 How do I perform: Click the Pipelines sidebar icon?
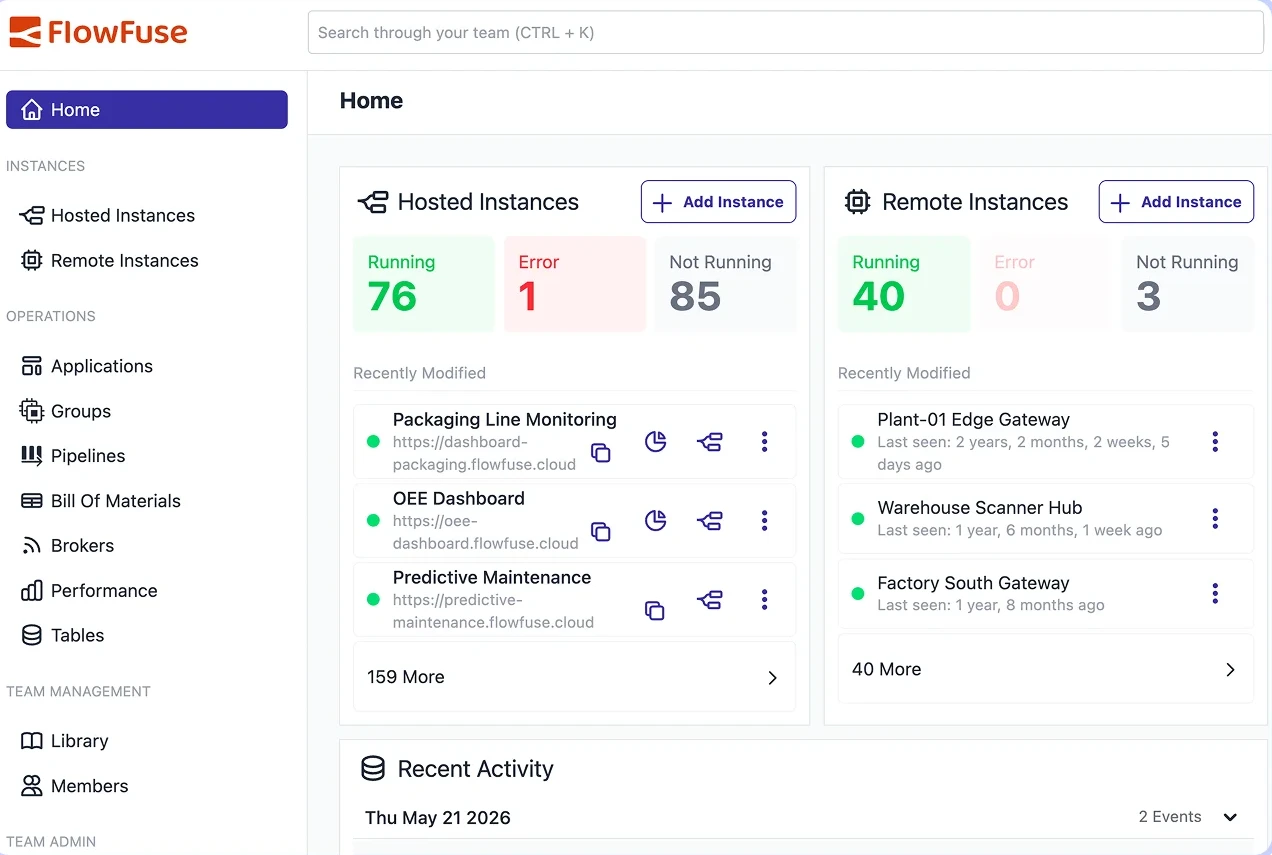click(x=32, y=456)
